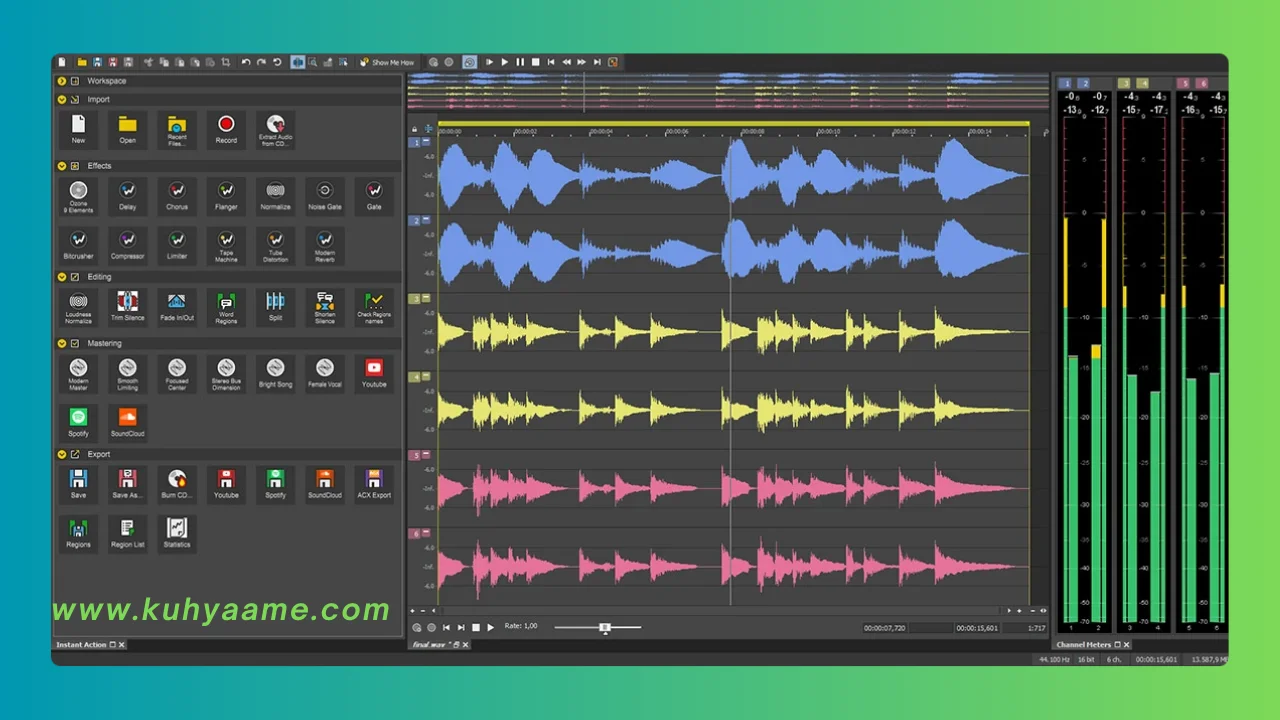Viewport: 1280px width, 720px height.
Task: Apply the Limiter effect
Action: (x=177, y=245)
